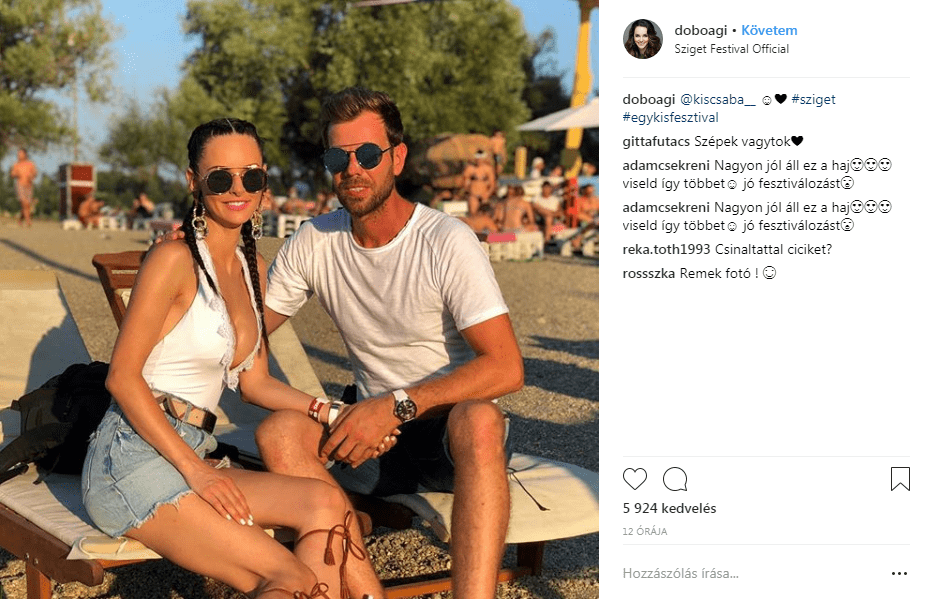Open the #sziget hashtag

[813, 99]
